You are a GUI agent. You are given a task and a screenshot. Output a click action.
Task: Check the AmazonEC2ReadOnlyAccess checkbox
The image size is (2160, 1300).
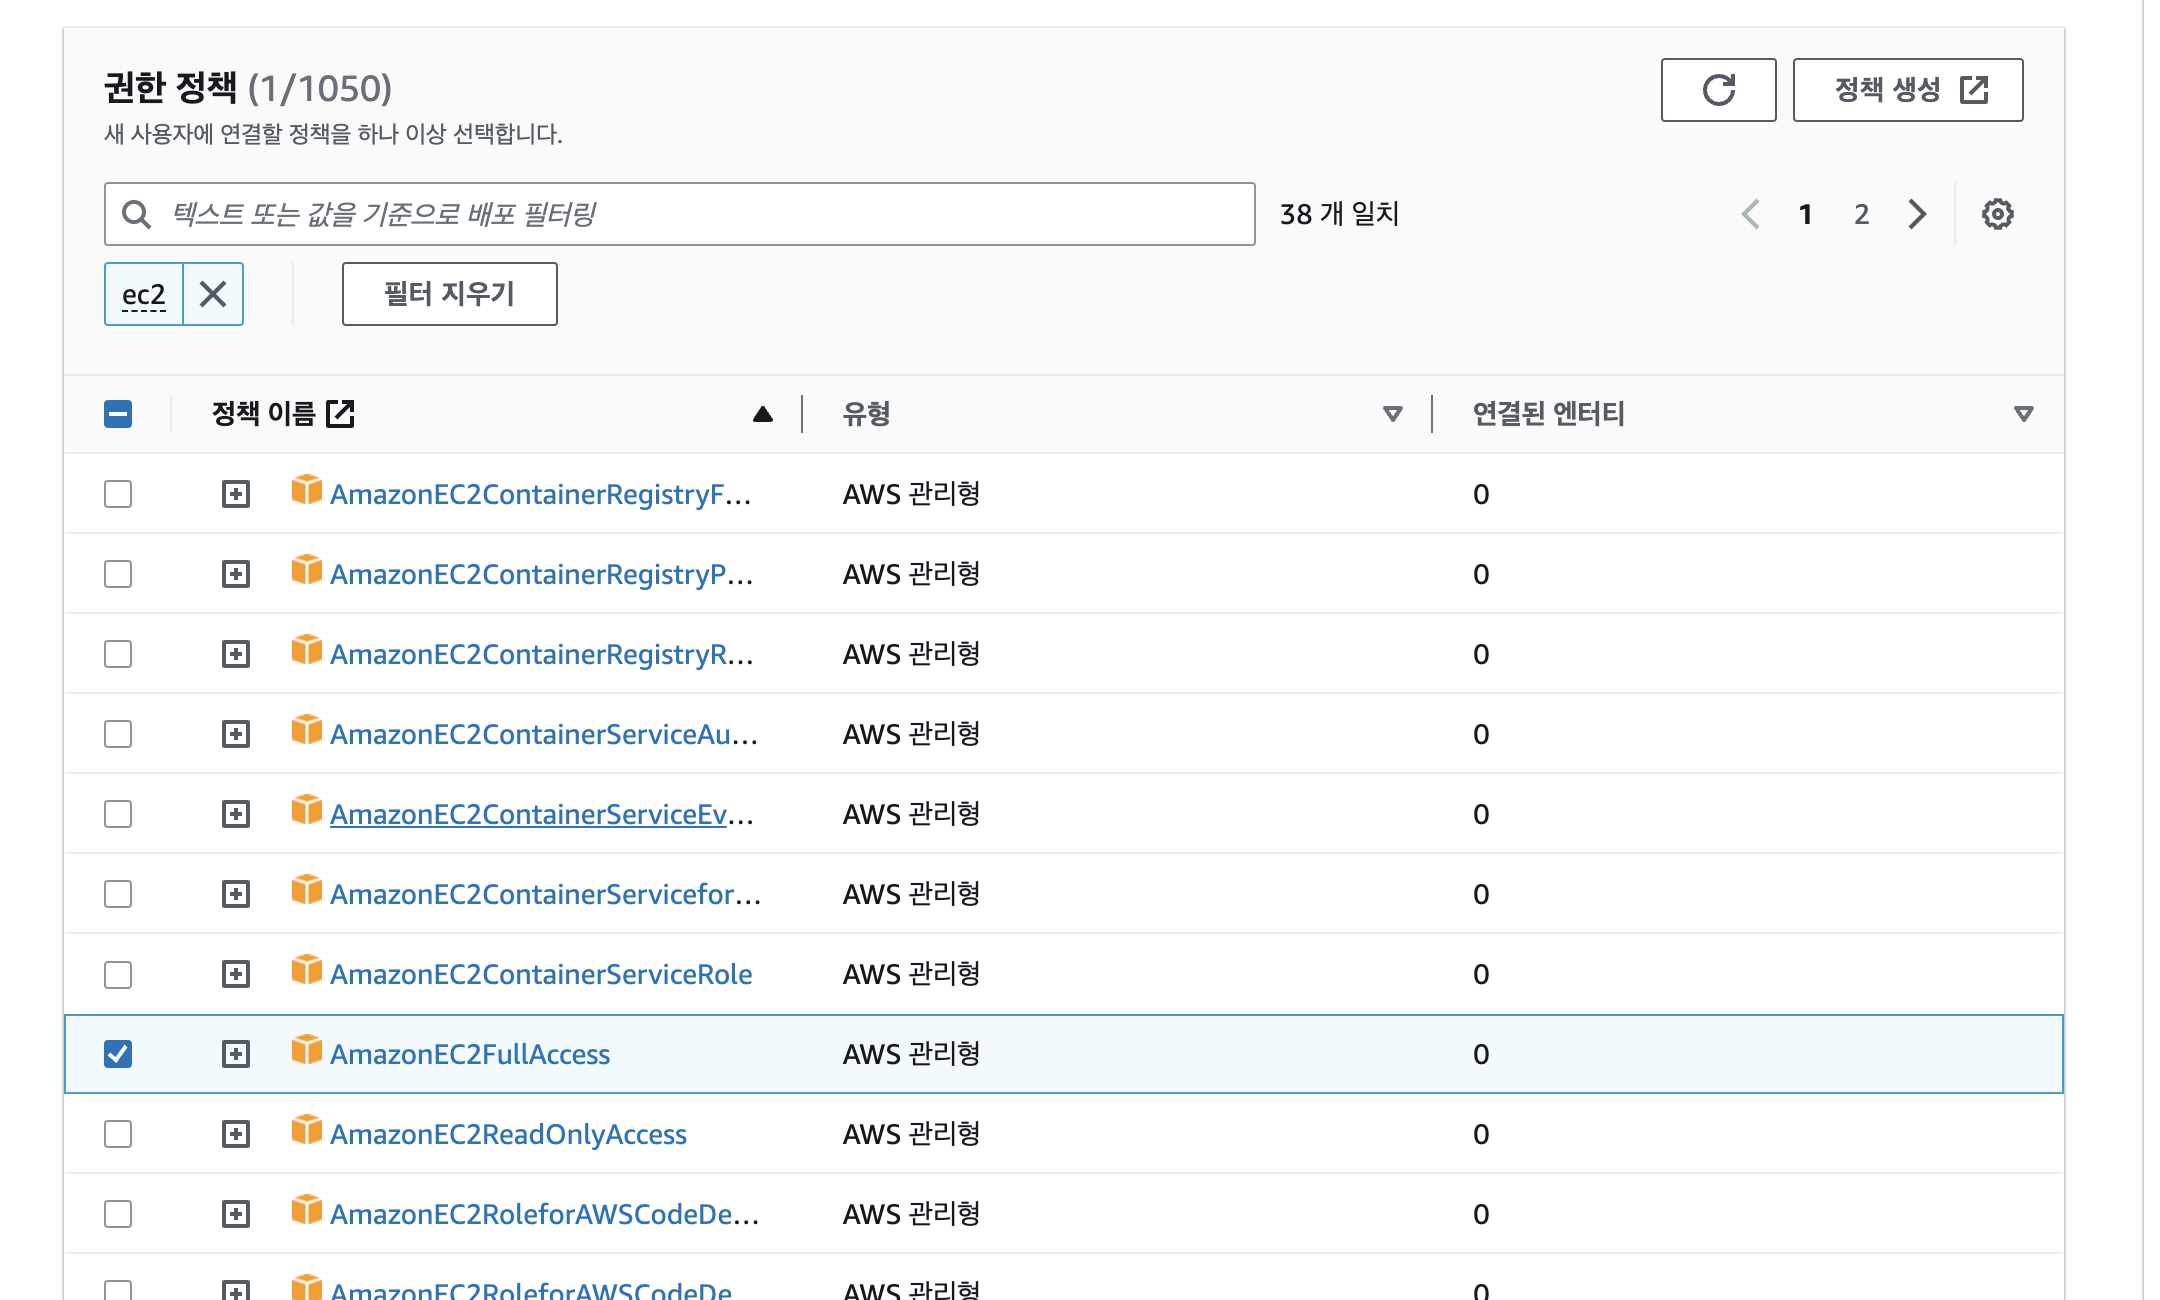(118, 1134)
